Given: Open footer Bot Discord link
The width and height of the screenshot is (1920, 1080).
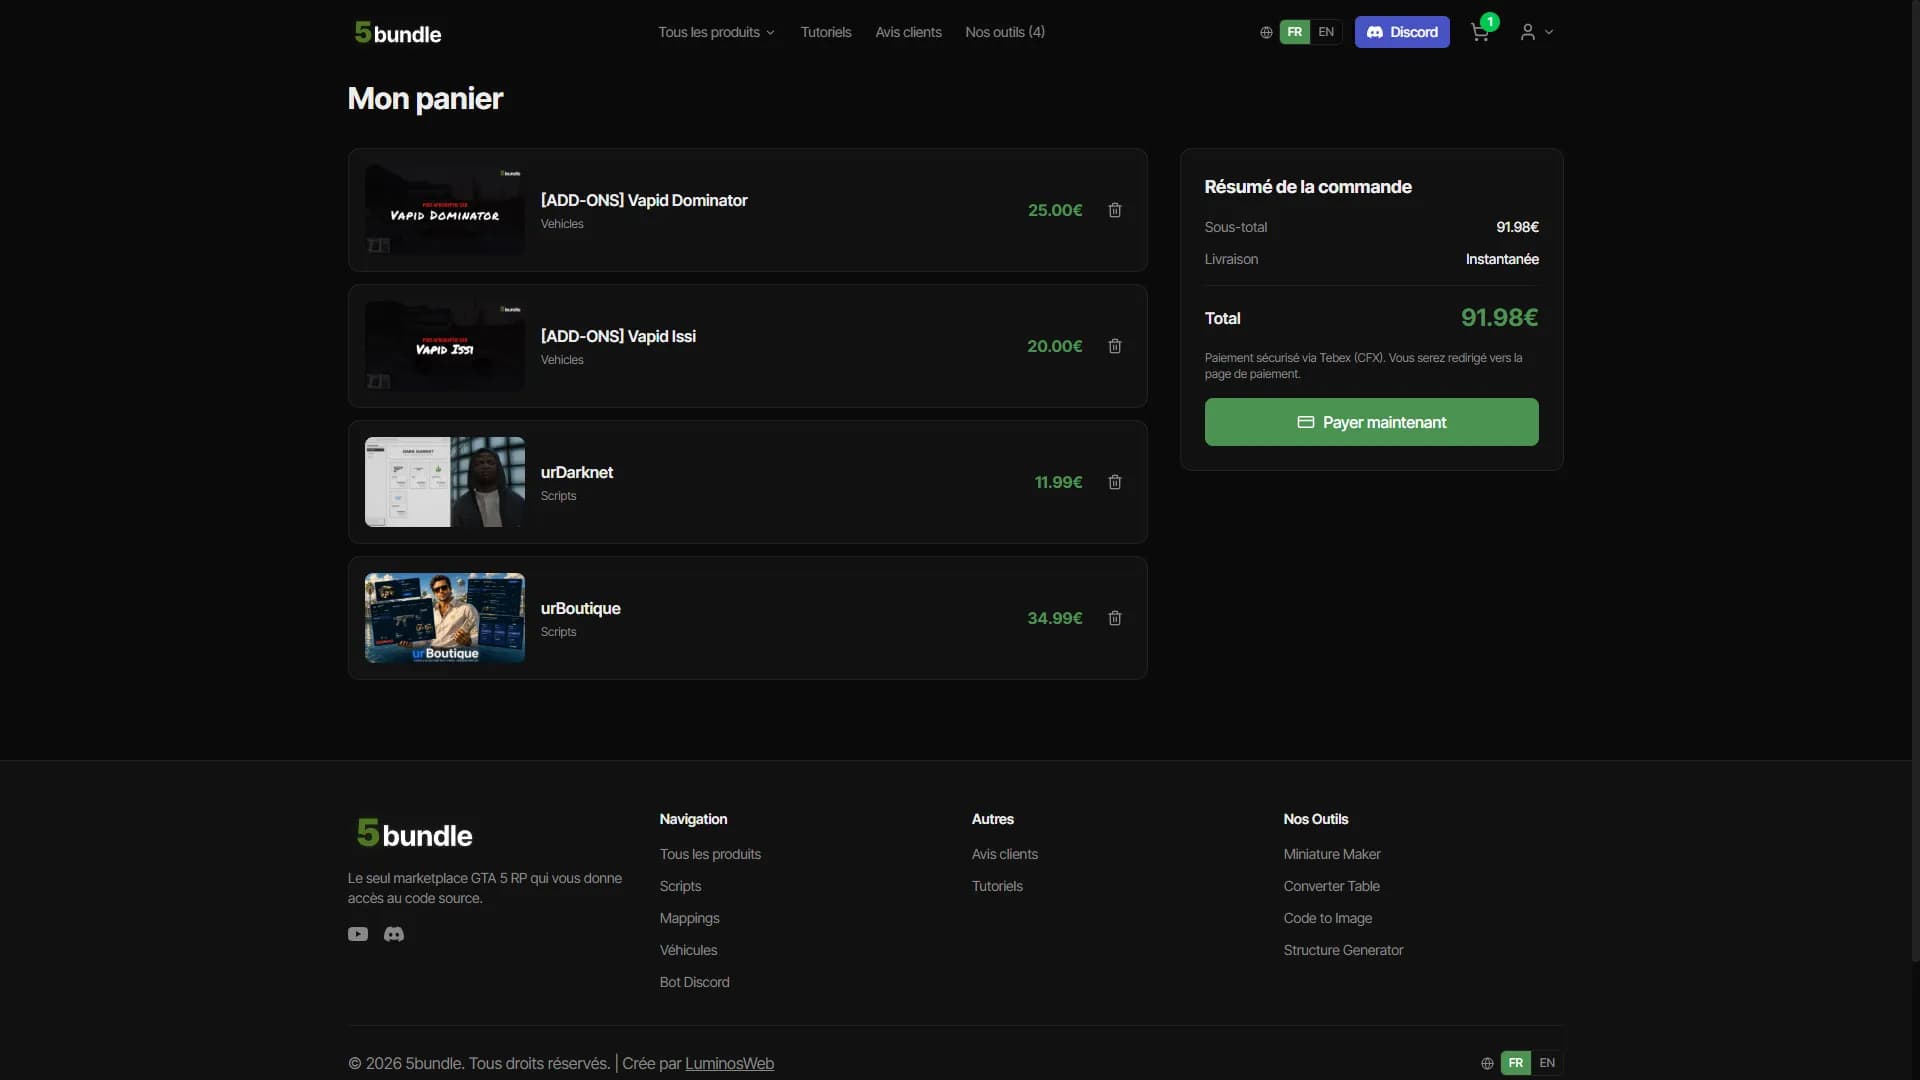Looking at the screenshot, I should pyautogui.click(x=694, y=982).
